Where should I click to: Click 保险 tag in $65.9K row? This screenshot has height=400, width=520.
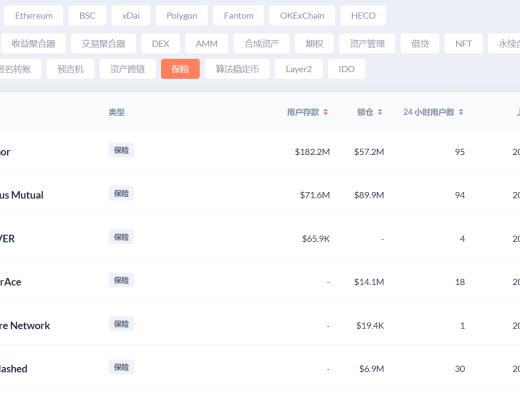pyautogui.click(x=121, y=237)
